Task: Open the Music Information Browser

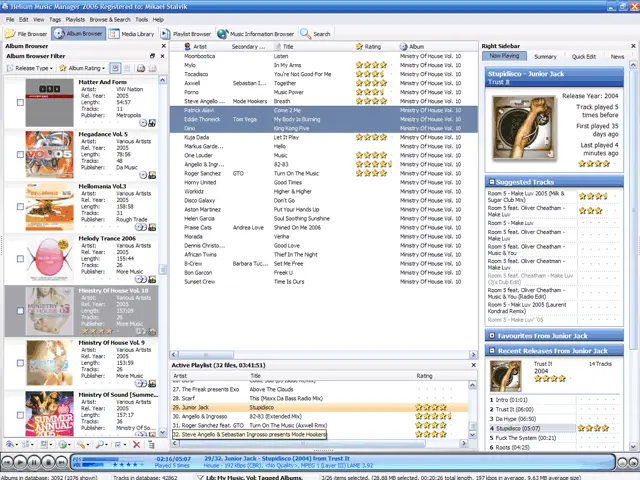Action: 256,34
